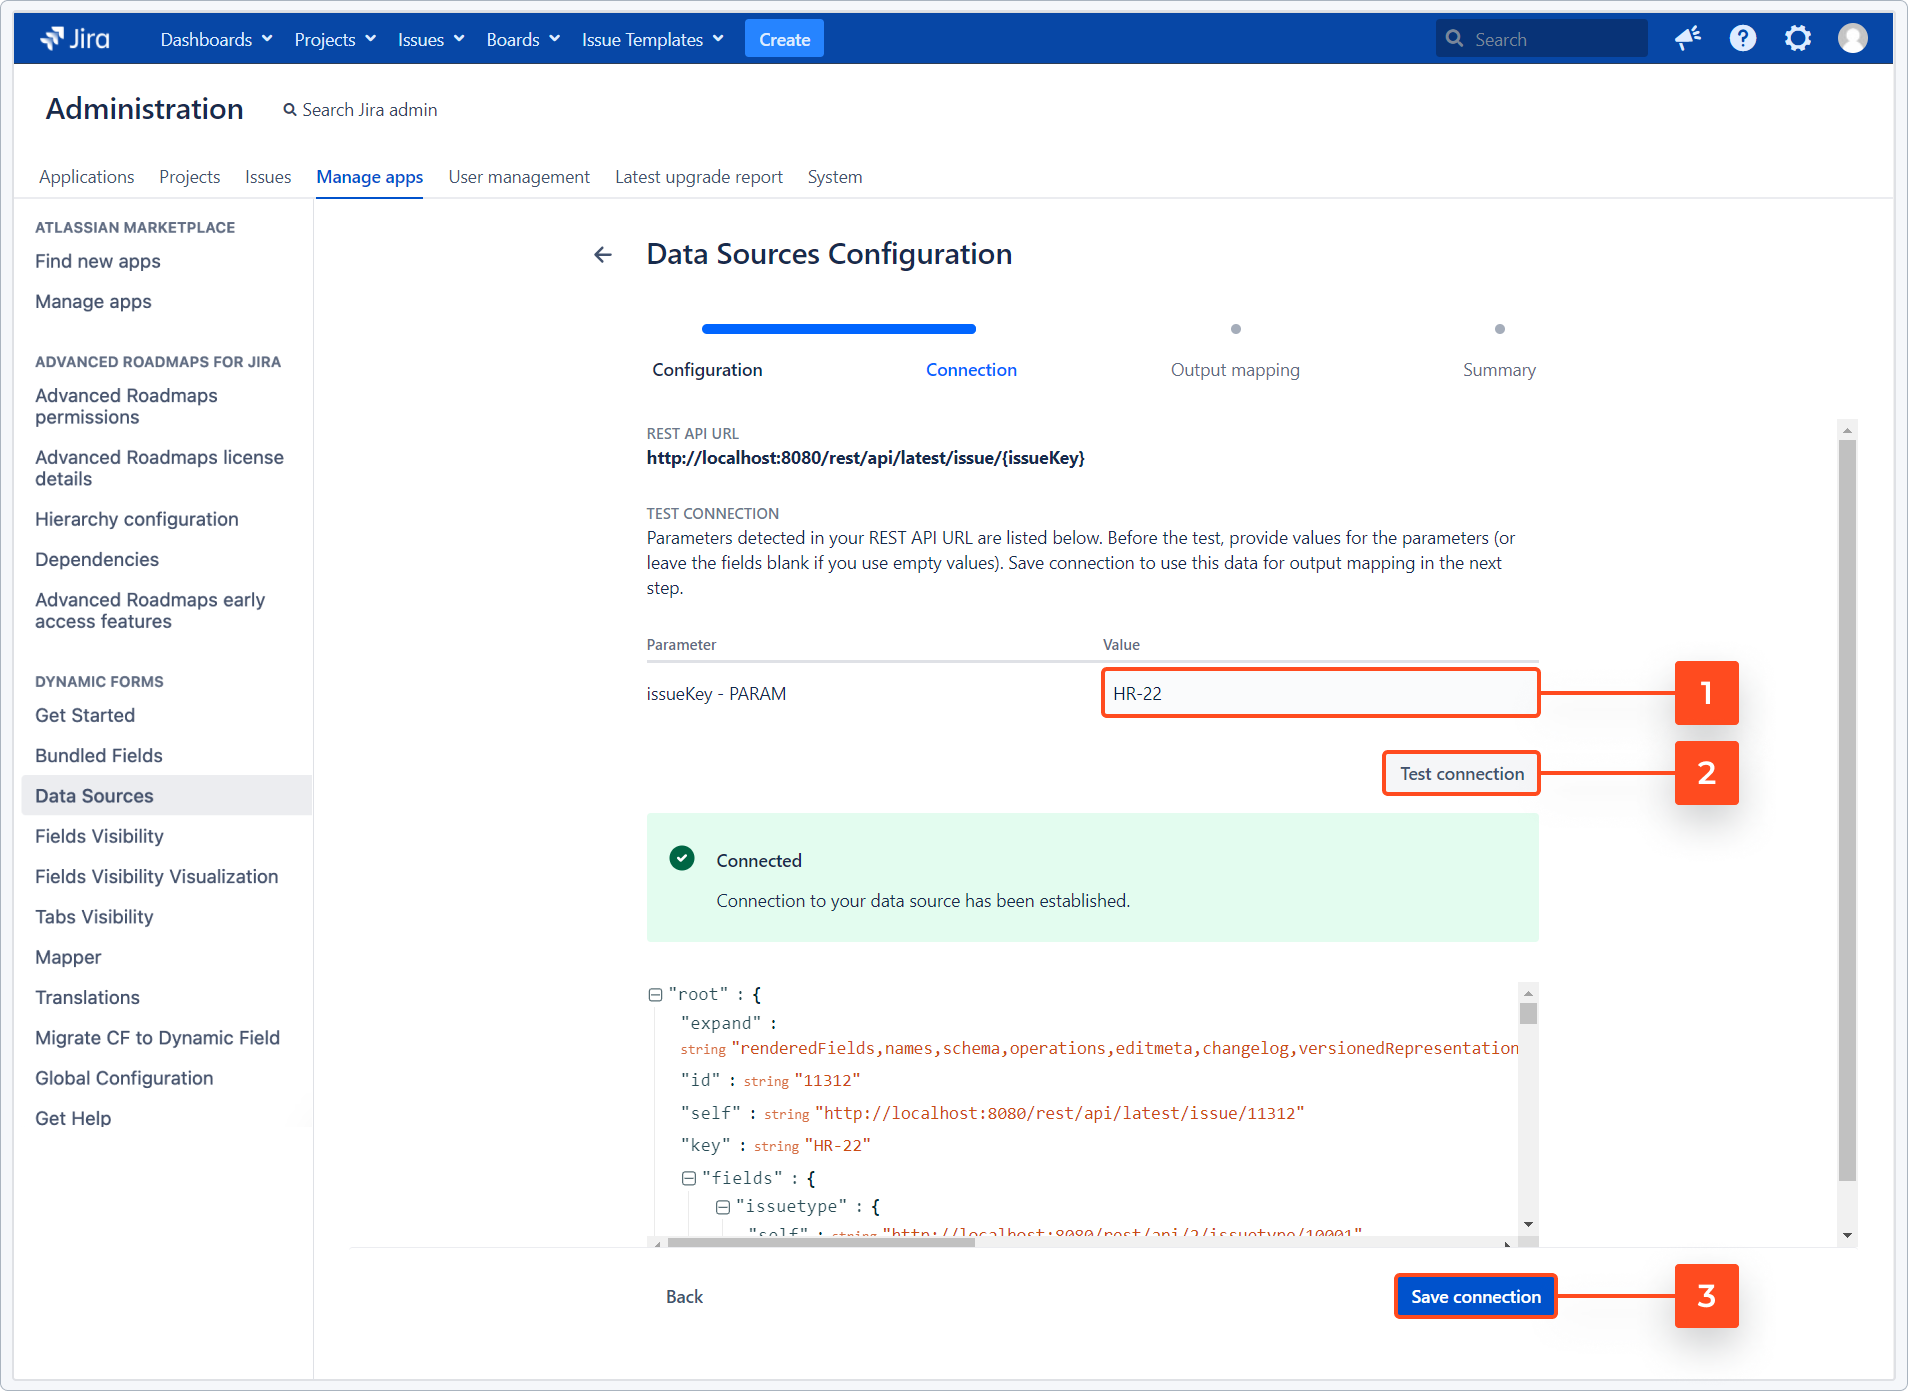Switch to the Applications admin tab
The height and width of the screenshot is (1391, 1908).
tap(87, 177)
